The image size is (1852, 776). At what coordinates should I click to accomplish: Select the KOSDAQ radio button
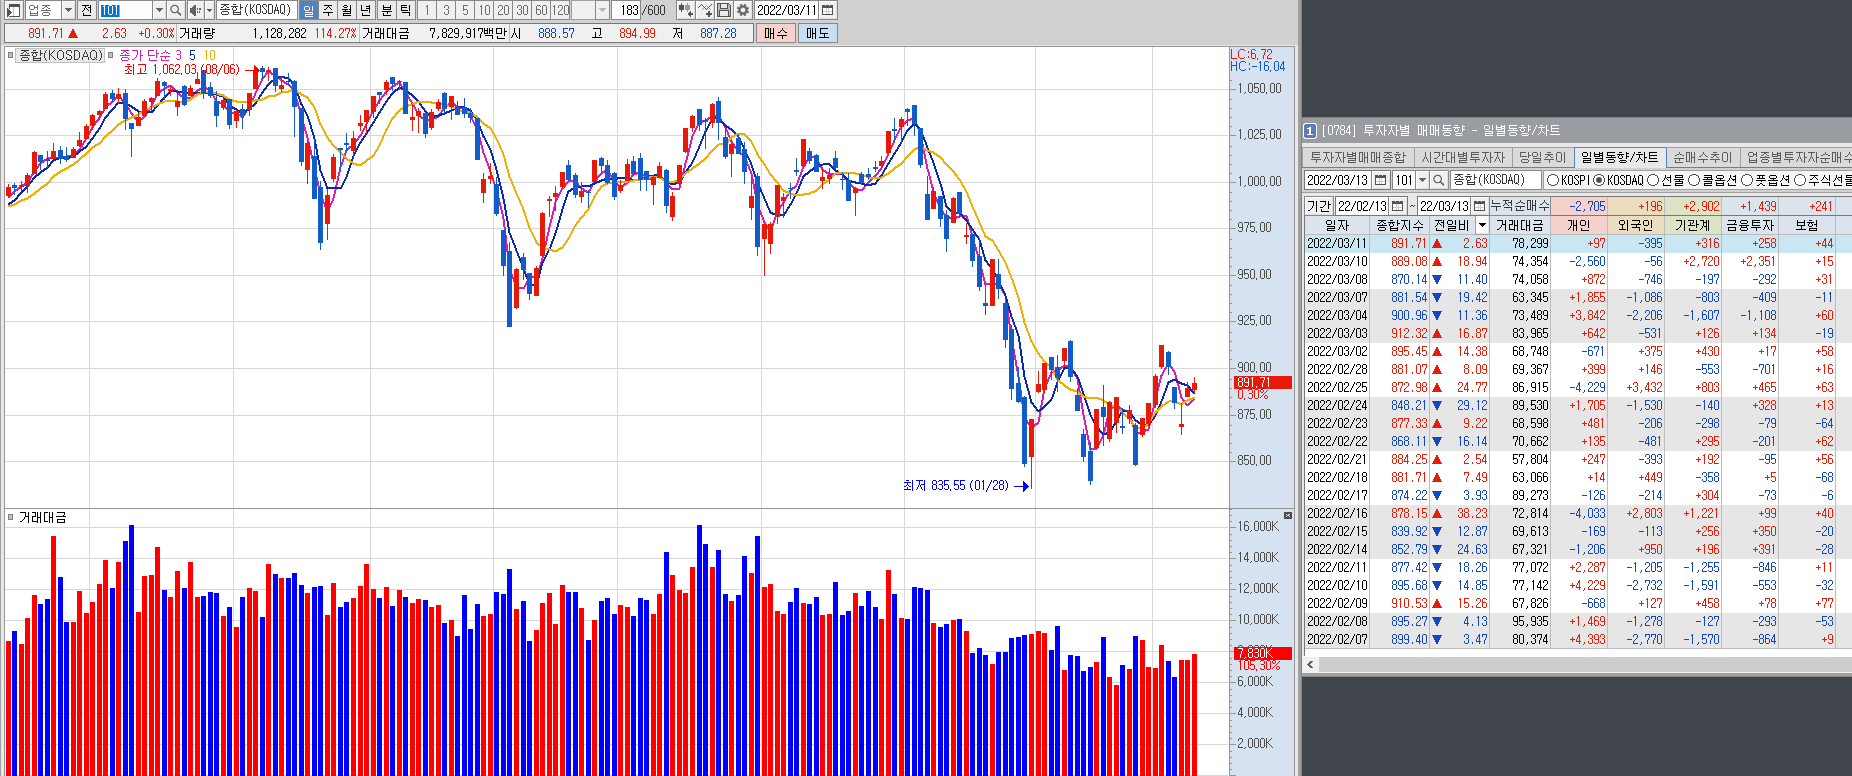[1599, 180]
